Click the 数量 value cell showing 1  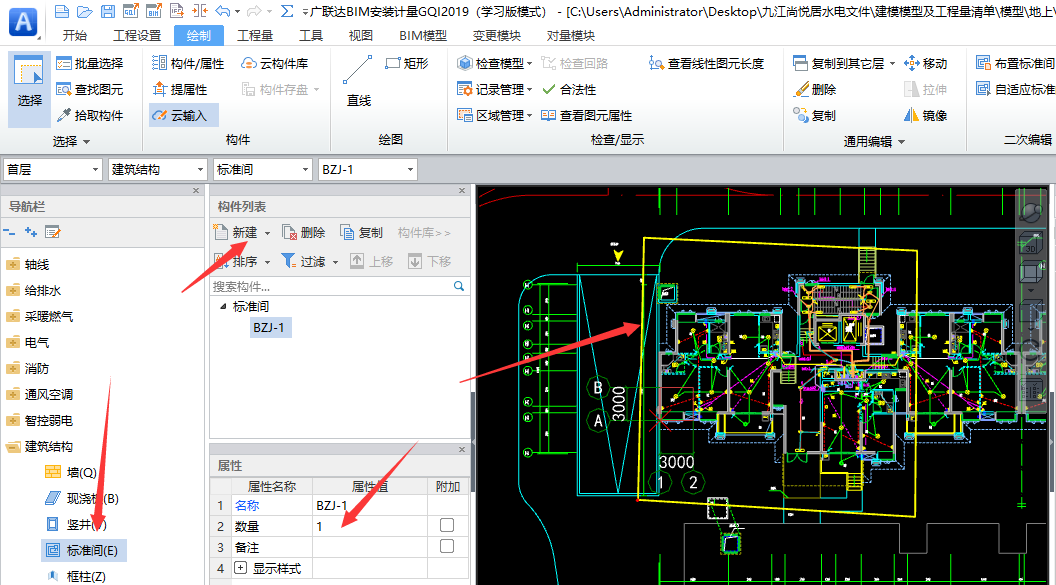370,526
